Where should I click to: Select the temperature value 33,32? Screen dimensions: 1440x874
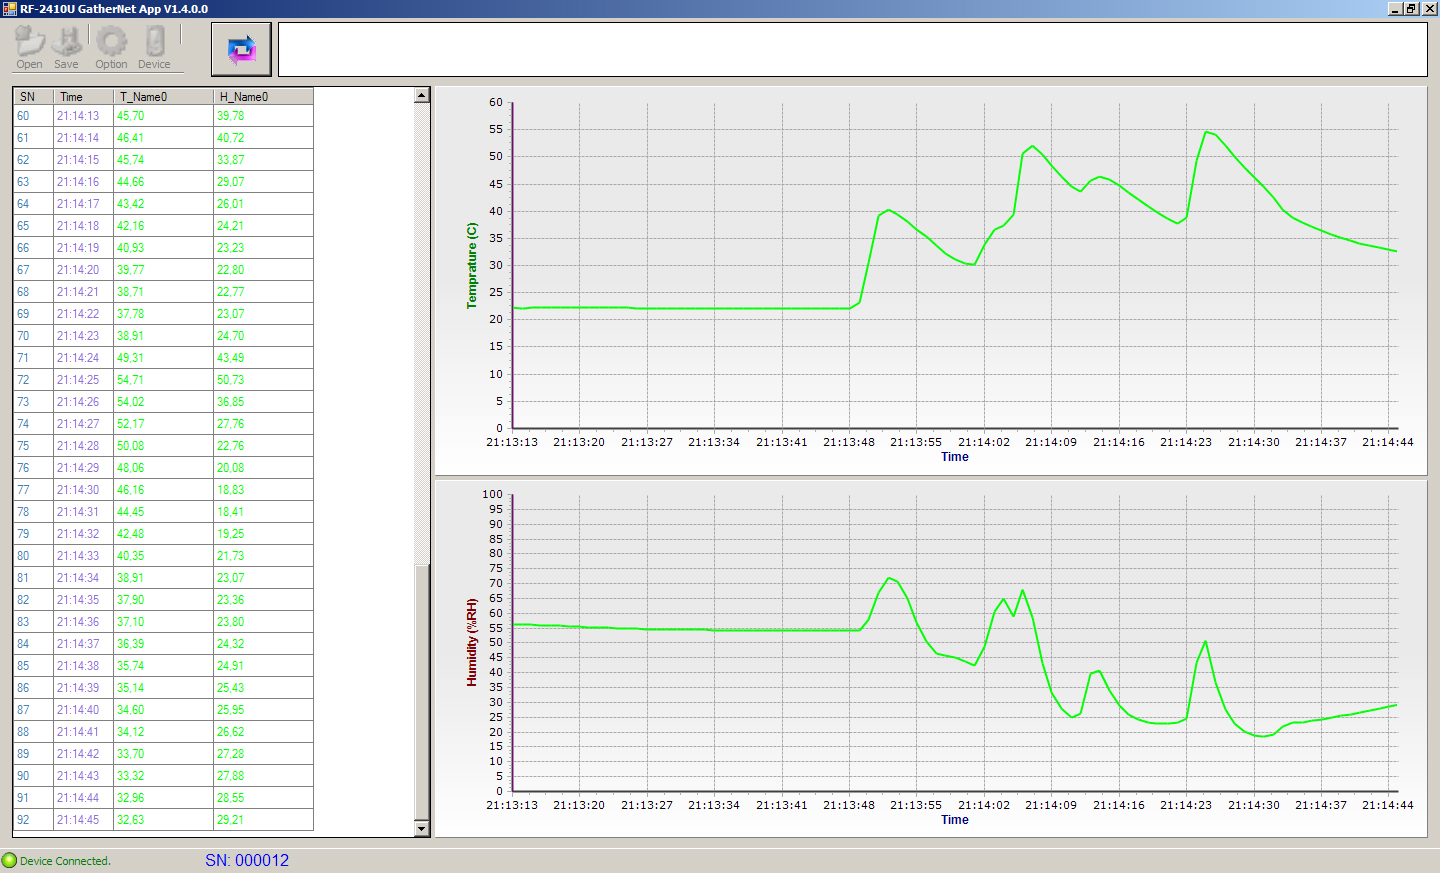163,776
